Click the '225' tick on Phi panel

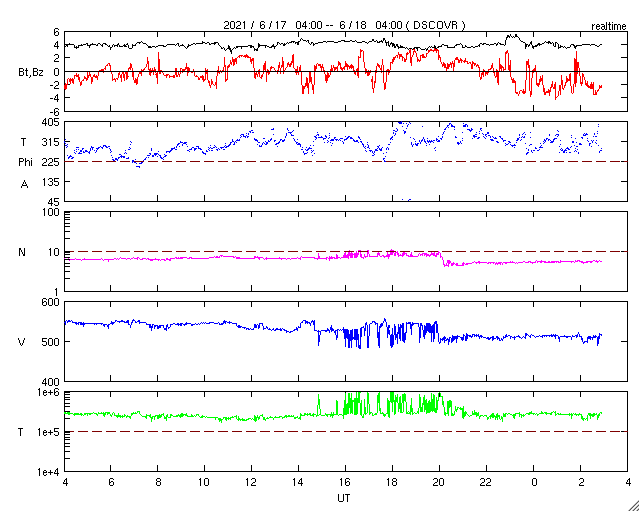point(51,162)
